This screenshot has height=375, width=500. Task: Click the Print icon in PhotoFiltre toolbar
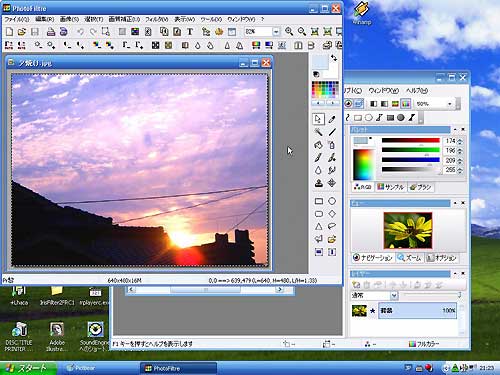(x=51, y=32)
